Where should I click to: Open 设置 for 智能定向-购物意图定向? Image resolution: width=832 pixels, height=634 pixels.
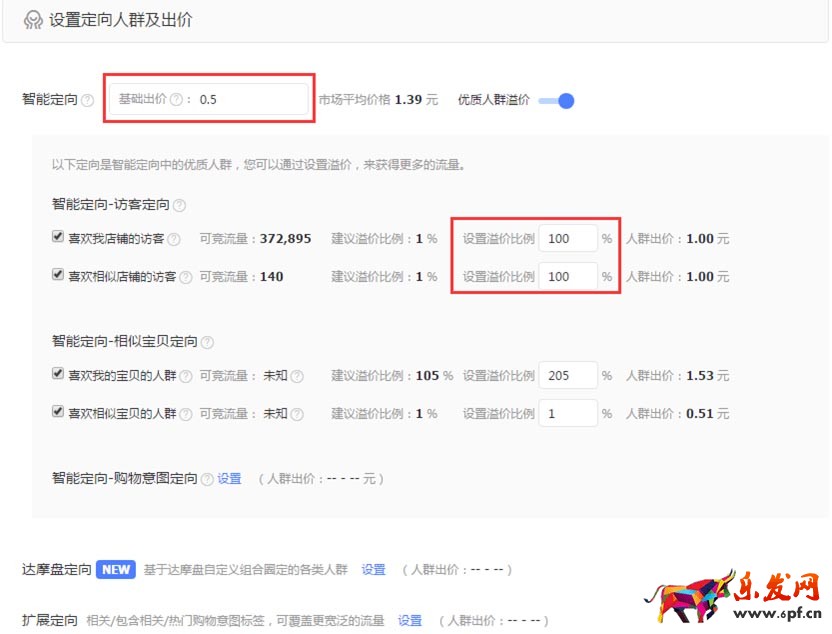point(228,479)
